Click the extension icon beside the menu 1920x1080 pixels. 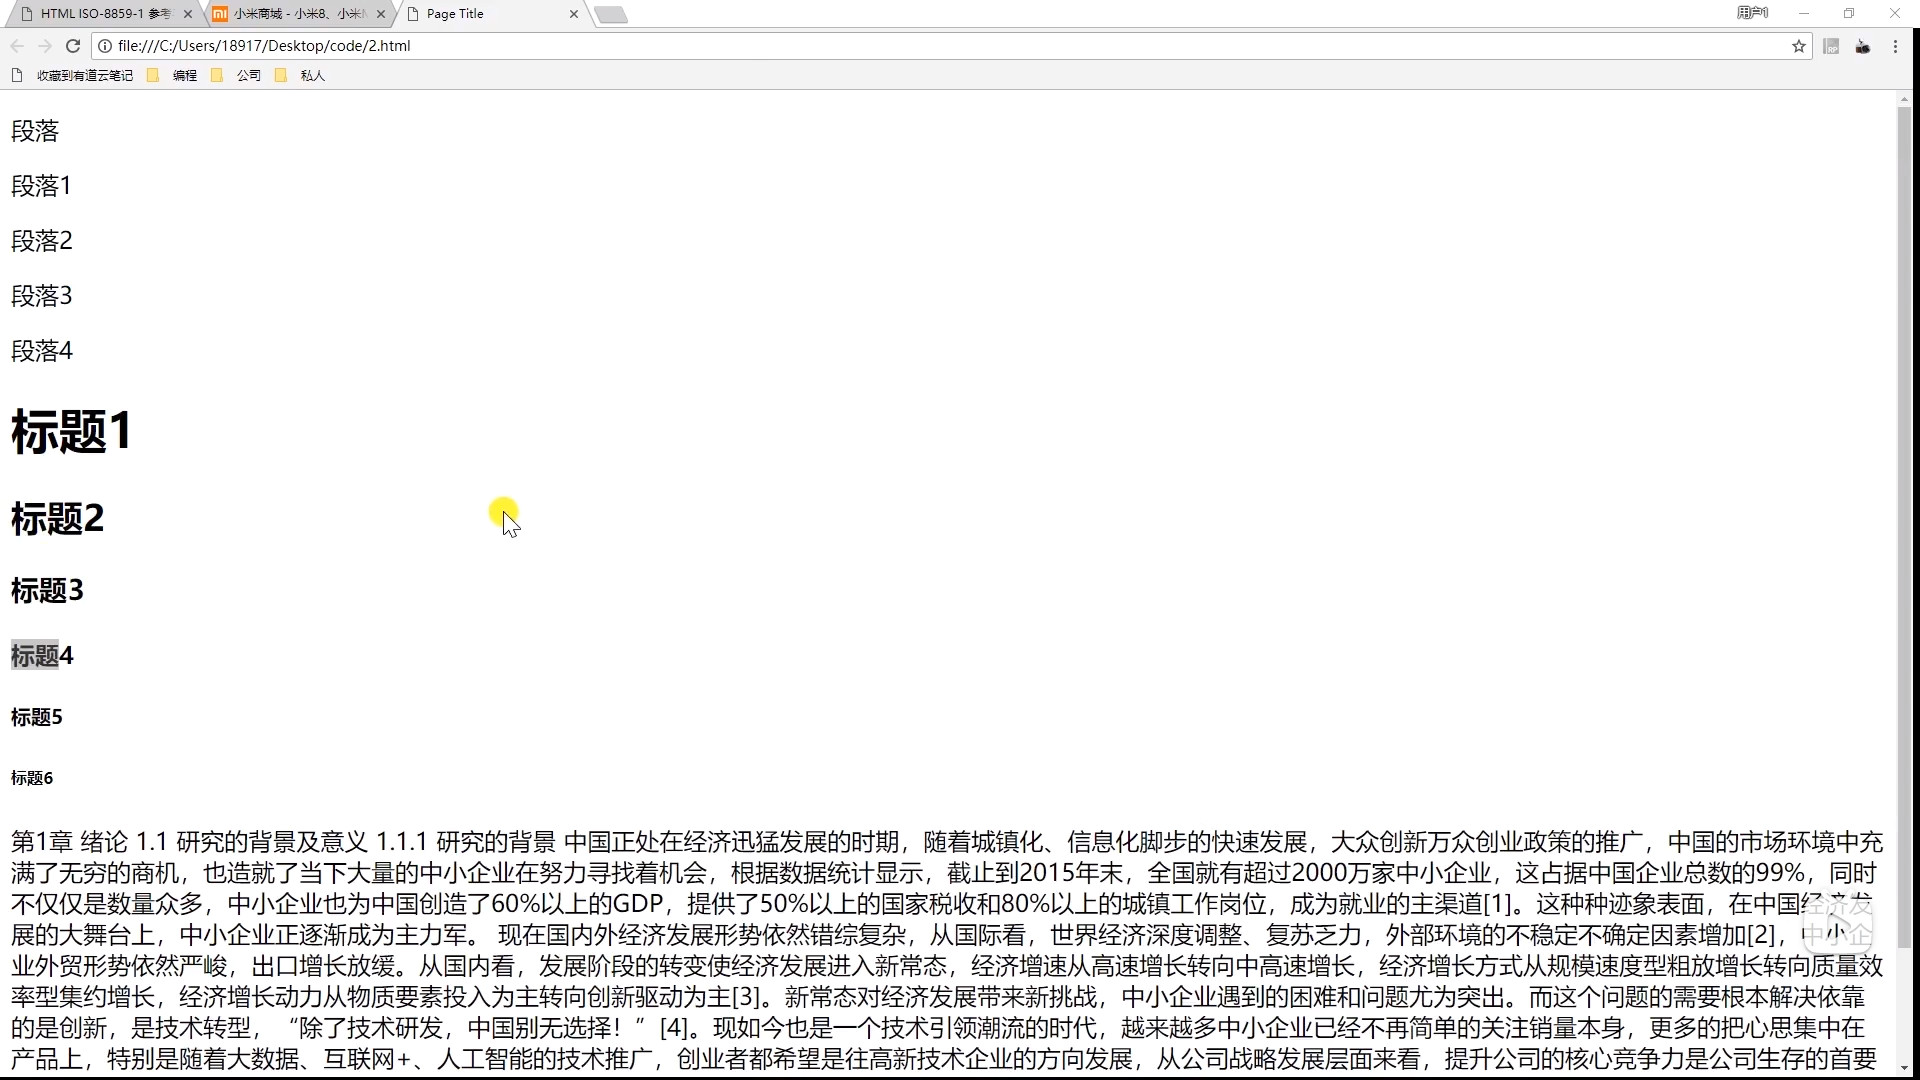(1863, 46)
